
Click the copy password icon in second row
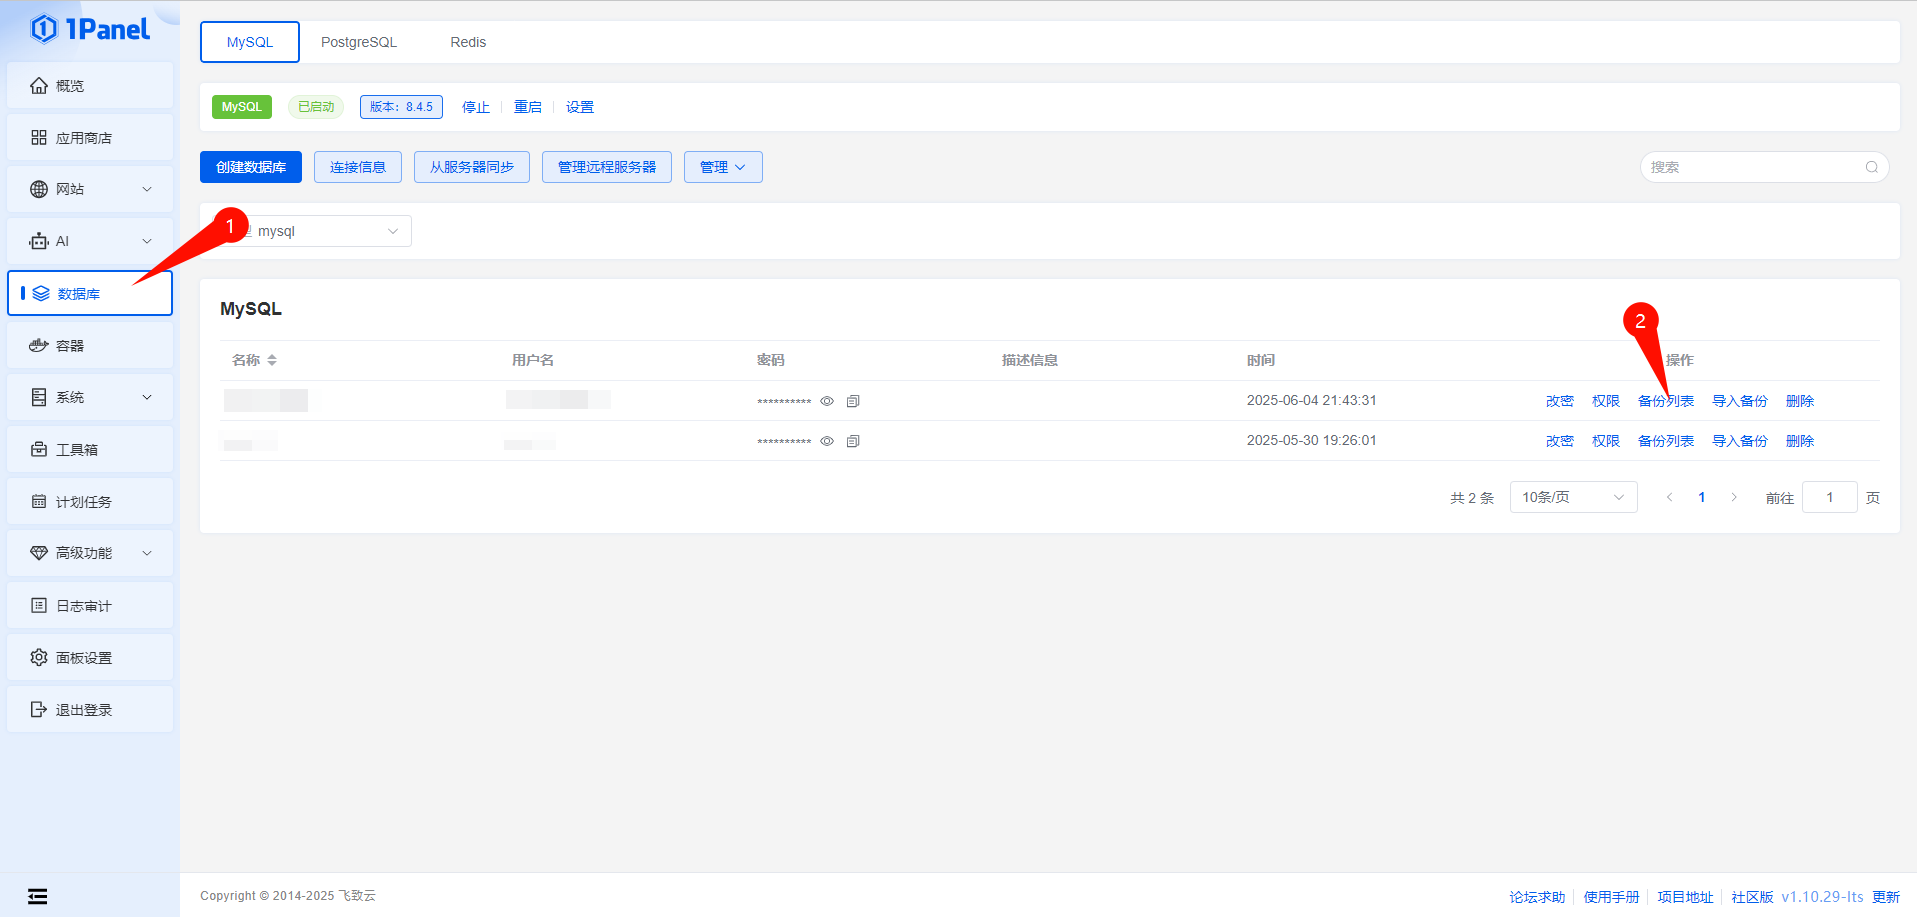coord(853,441)
